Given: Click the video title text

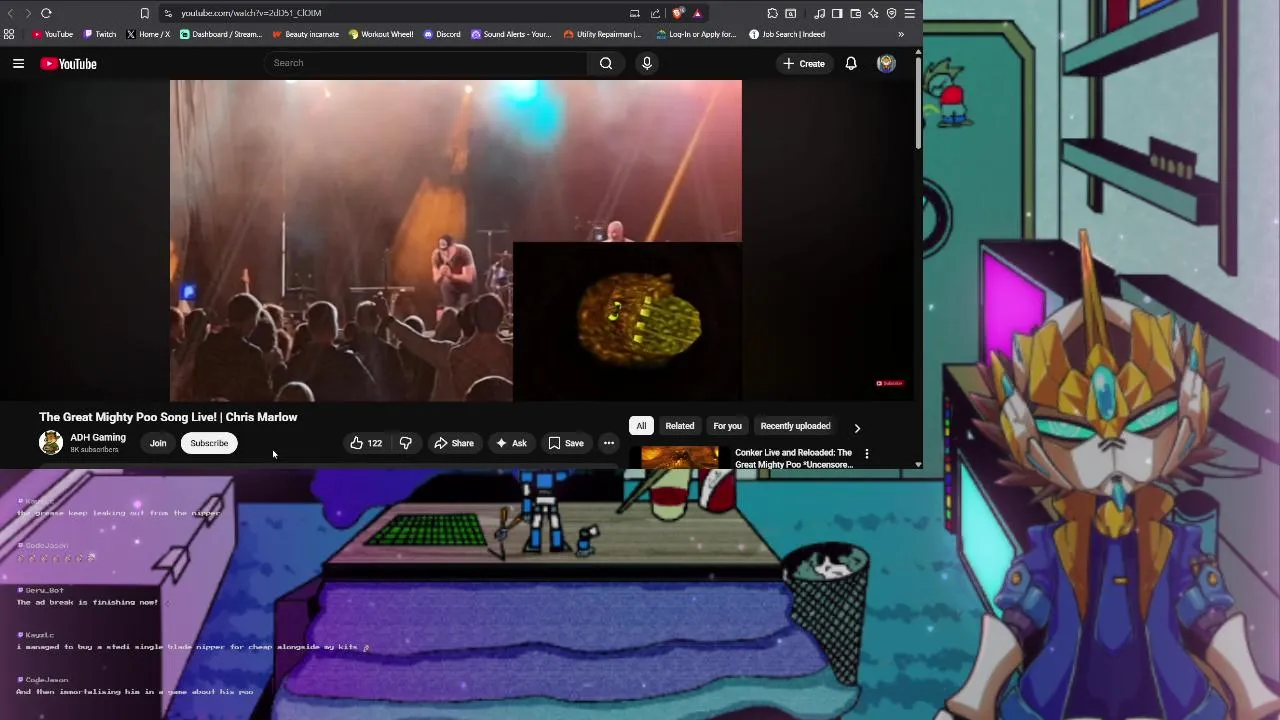Looking at the screenshot, I should 168,417.
